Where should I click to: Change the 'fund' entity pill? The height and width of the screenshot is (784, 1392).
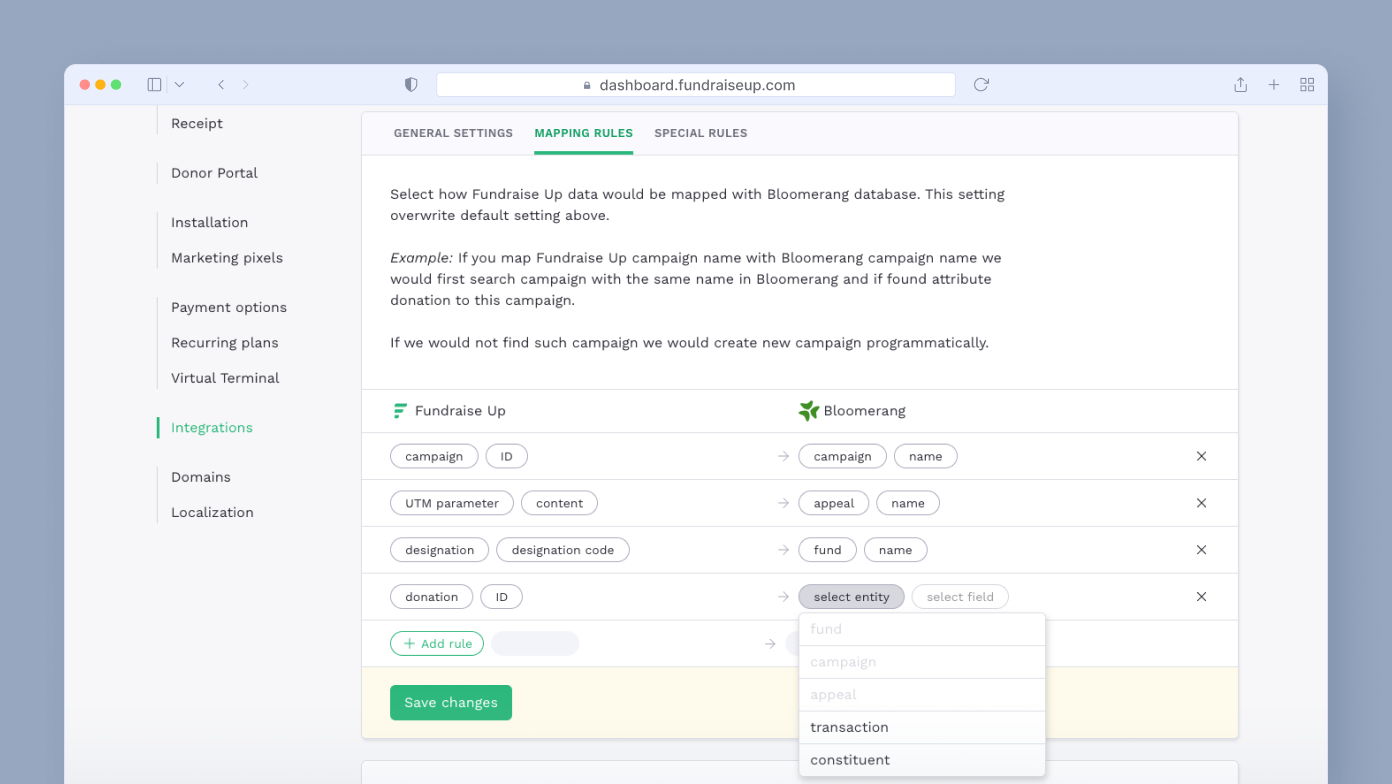click(828, 550)
